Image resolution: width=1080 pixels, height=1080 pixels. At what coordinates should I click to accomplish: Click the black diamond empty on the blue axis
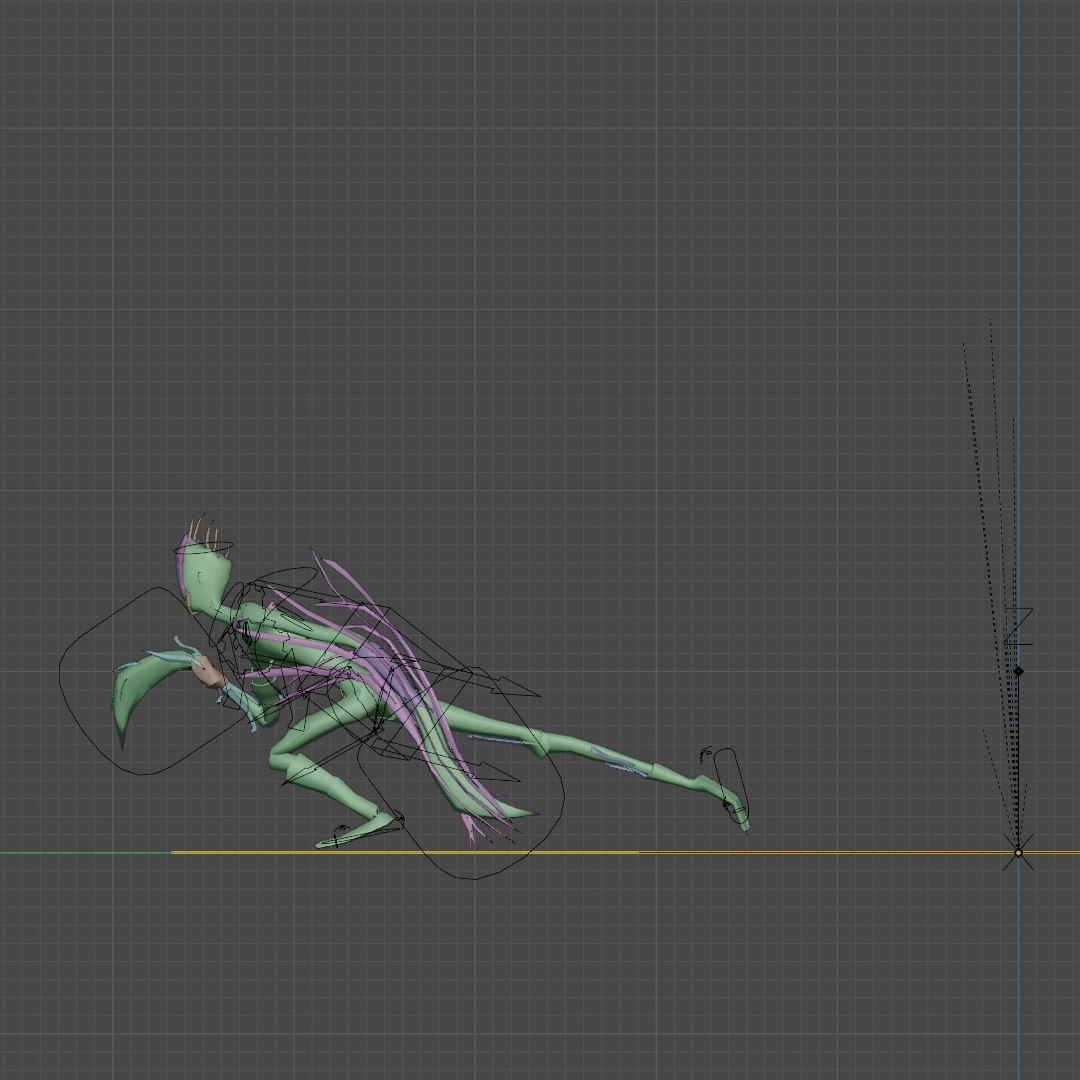pyautogui.click(x=1019, y=671)
